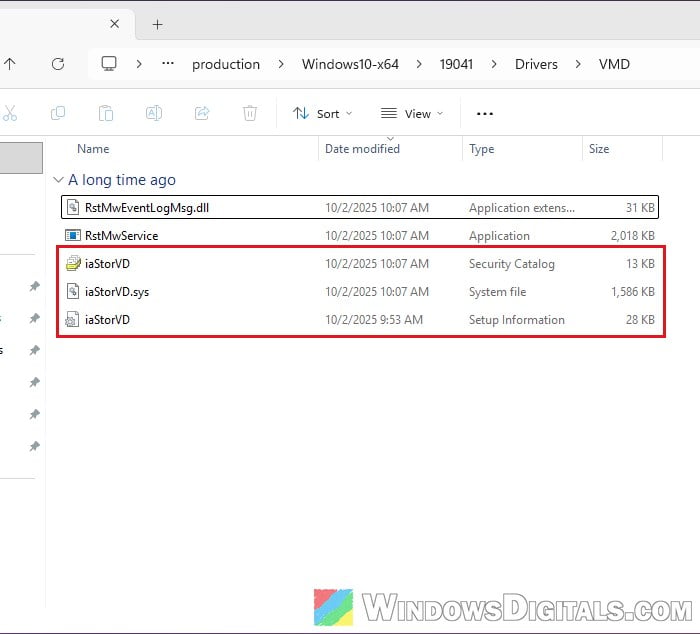Select the RstMwService application

pyautogui.click(x=359, y=235)
